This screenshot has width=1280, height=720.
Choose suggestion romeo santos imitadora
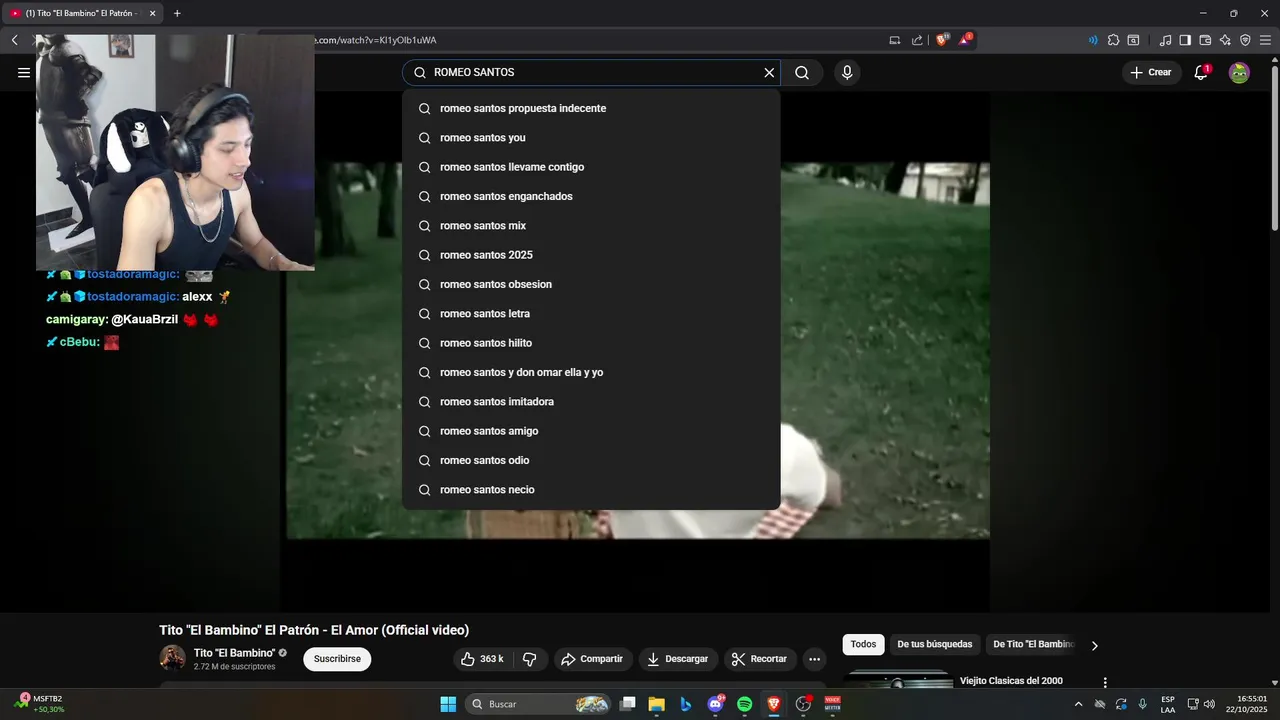(x=591, y=401)
